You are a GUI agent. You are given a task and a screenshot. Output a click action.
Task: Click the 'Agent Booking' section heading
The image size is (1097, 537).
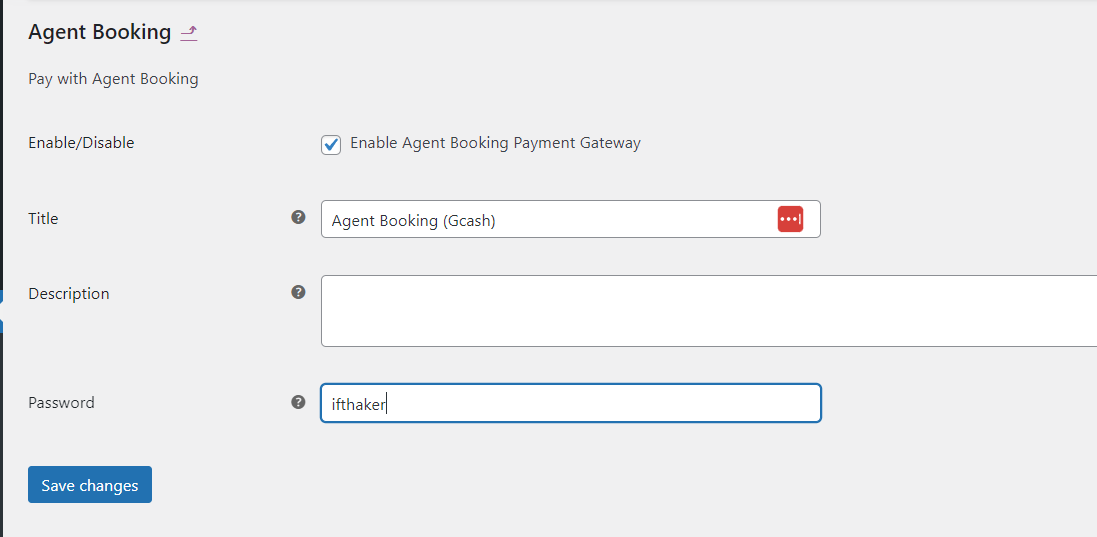coord(99,32)
